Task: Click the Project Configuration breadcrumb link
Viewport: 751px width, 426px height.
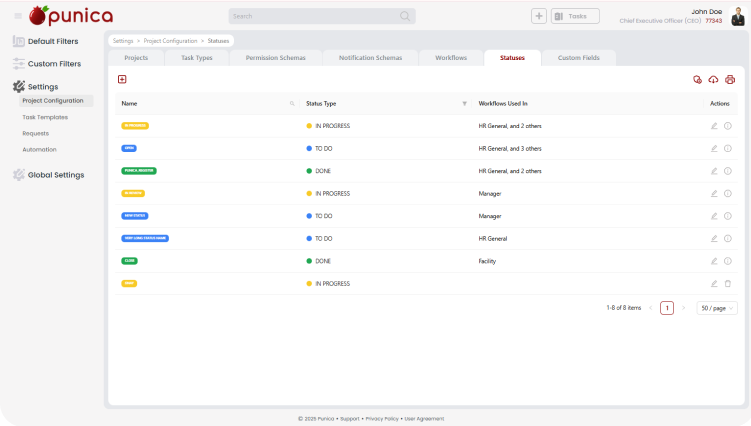Action: coord(171,41)
